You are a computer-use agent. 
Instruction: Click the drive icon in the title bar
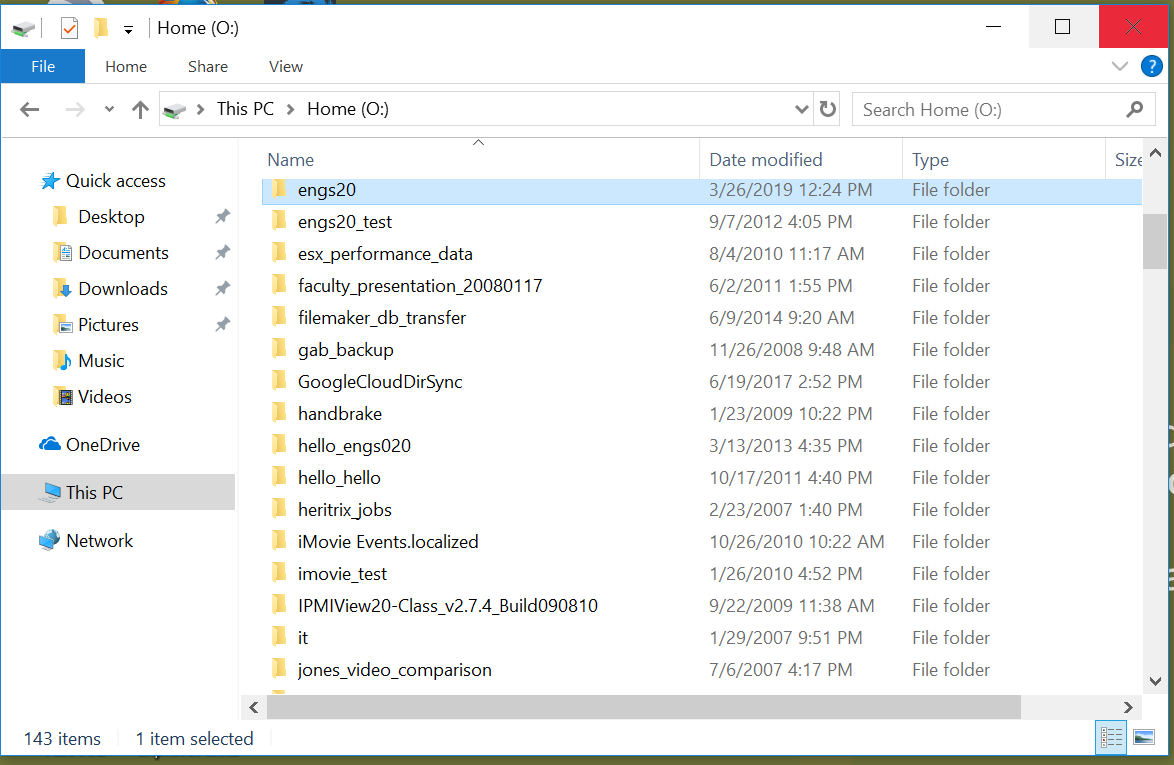coord(24,28)
